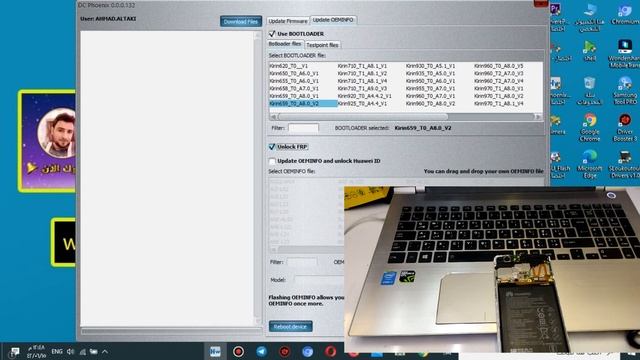This screenshot has height=360, width=640.
Task: Click the network icon in system tray
Action: tap(82, 352)
